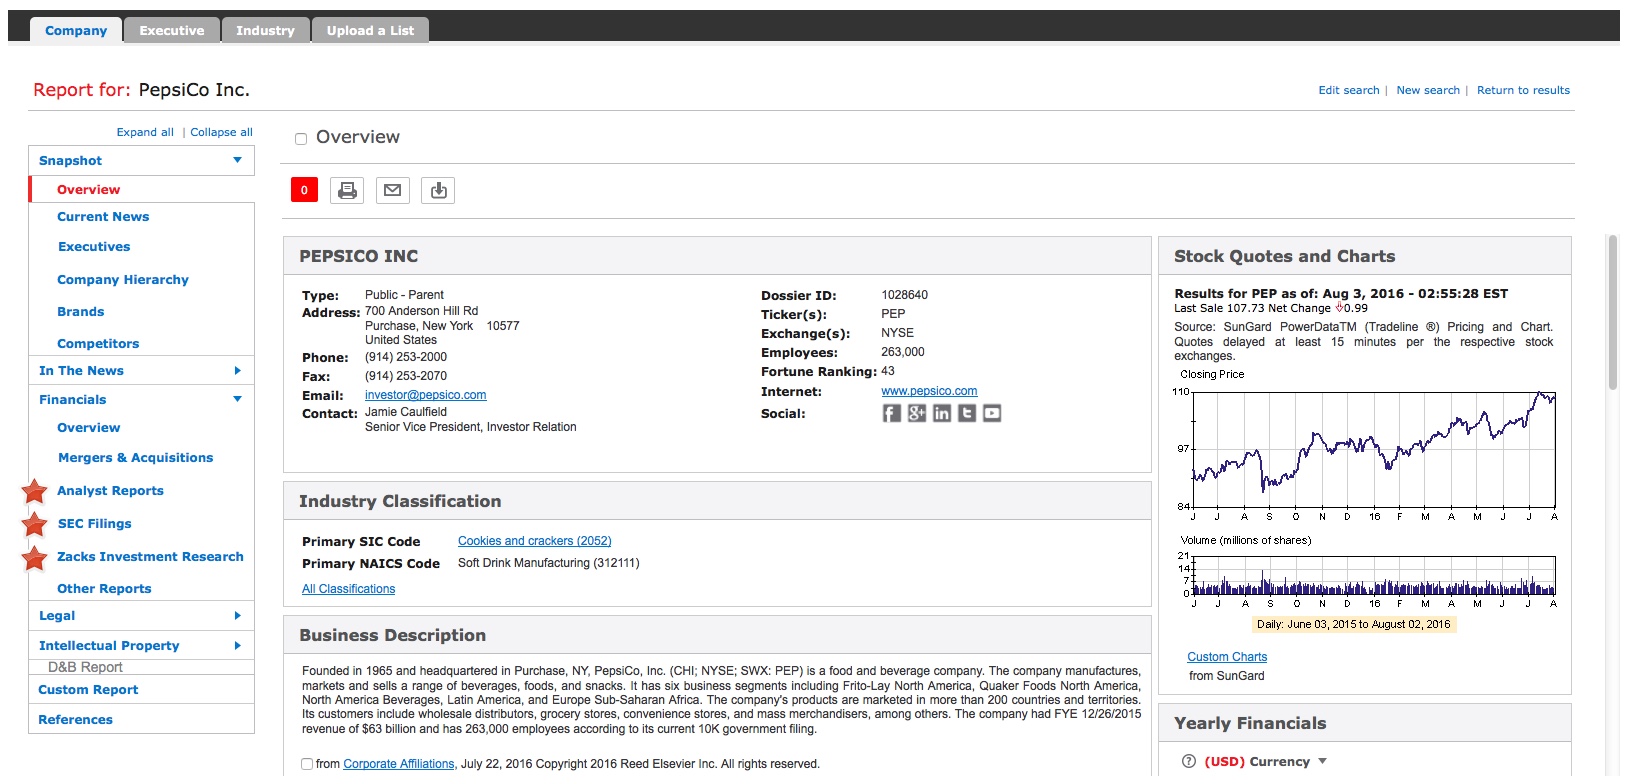
Task: Collapse the Financials sidebar section
Action: pyautogui.click(x=237, y=399)
